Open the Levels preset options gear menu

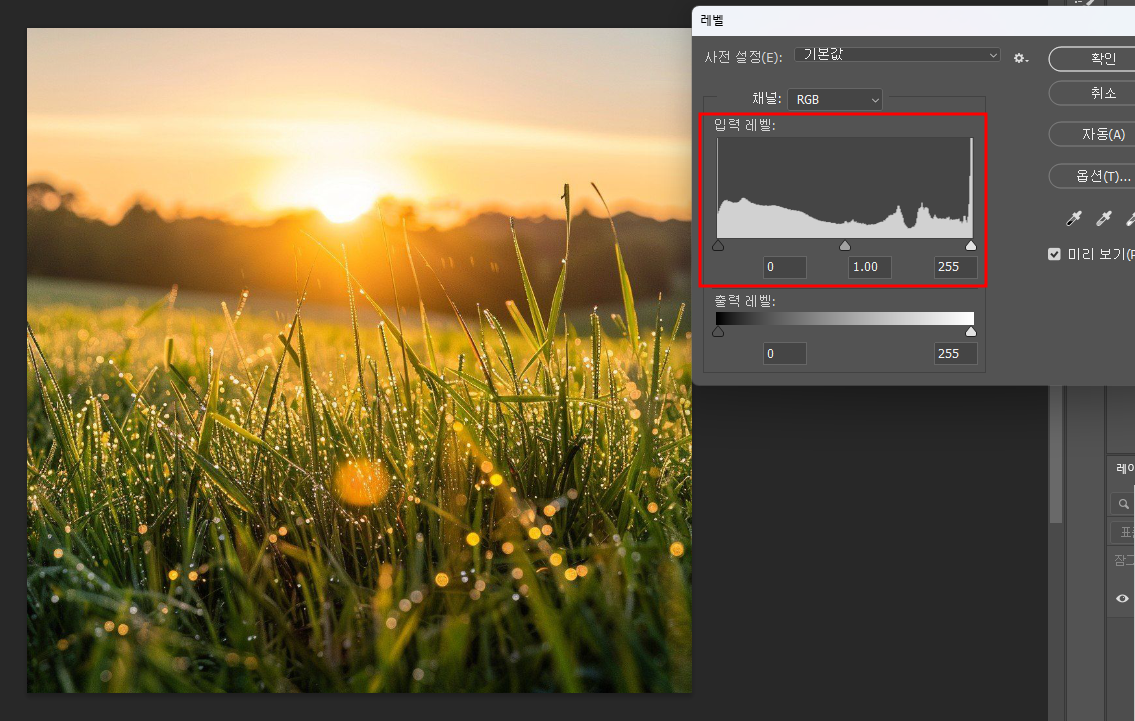point(1021,58)
